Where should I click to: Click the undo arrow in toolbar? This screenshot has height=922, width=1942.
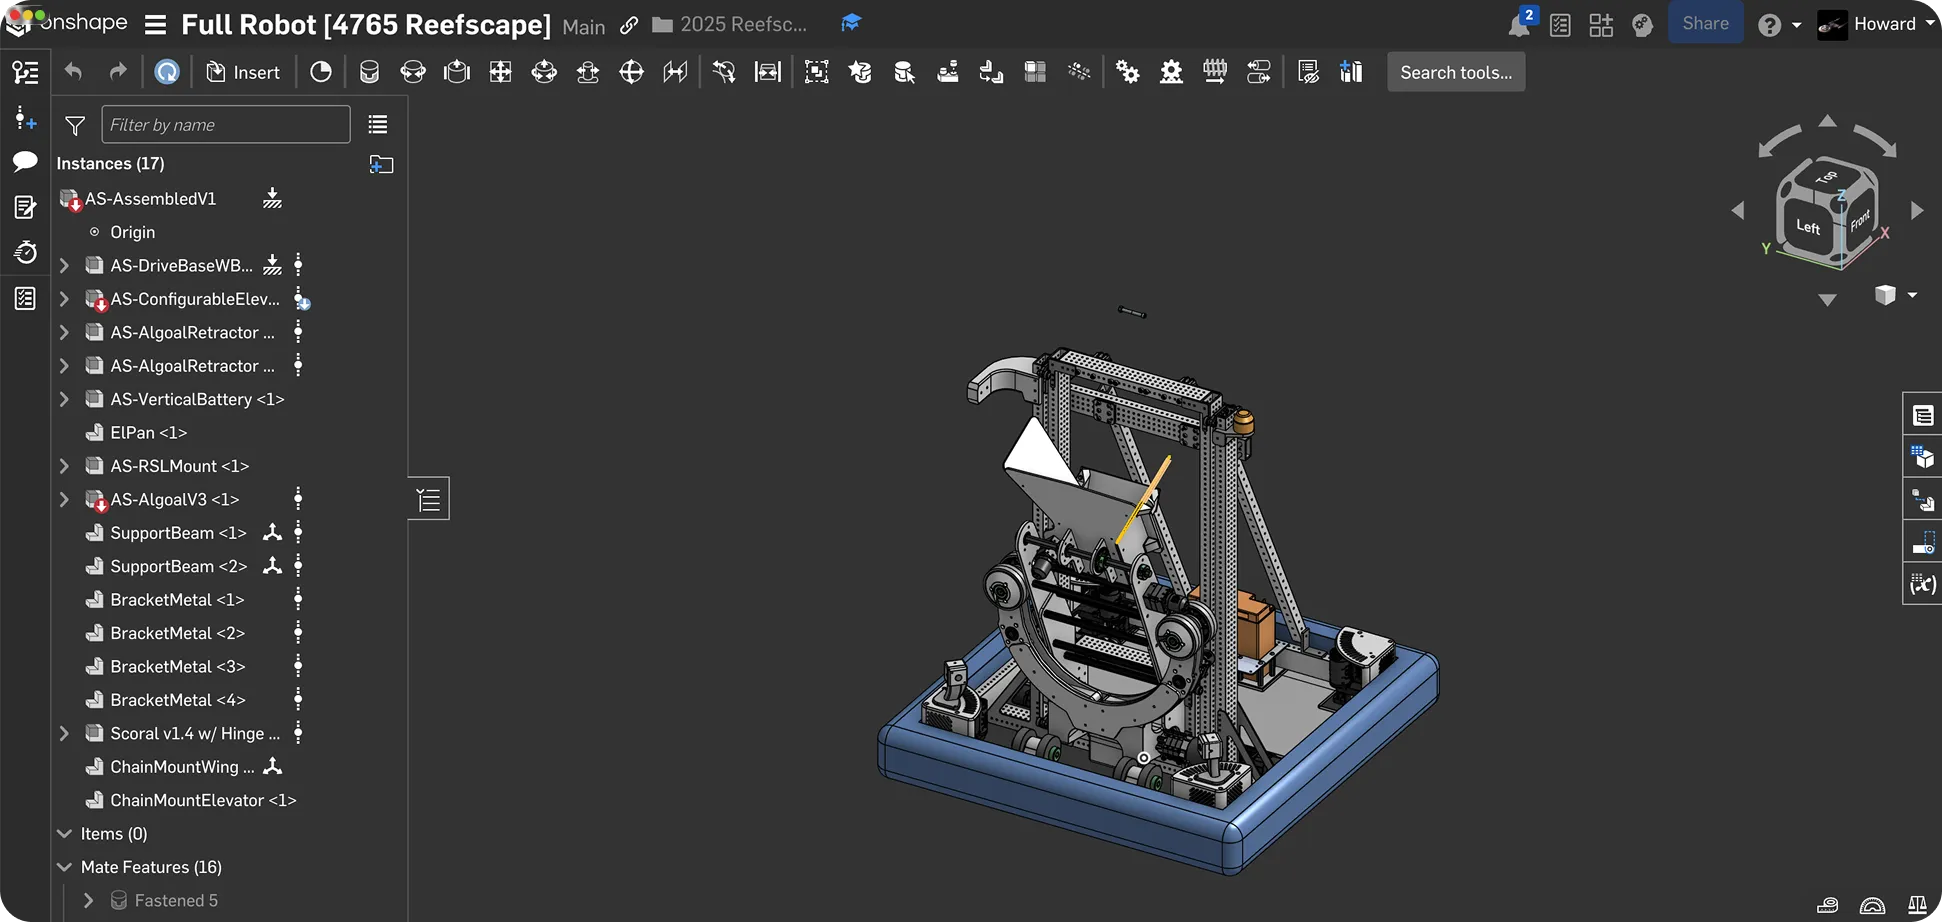click(73, 72)
